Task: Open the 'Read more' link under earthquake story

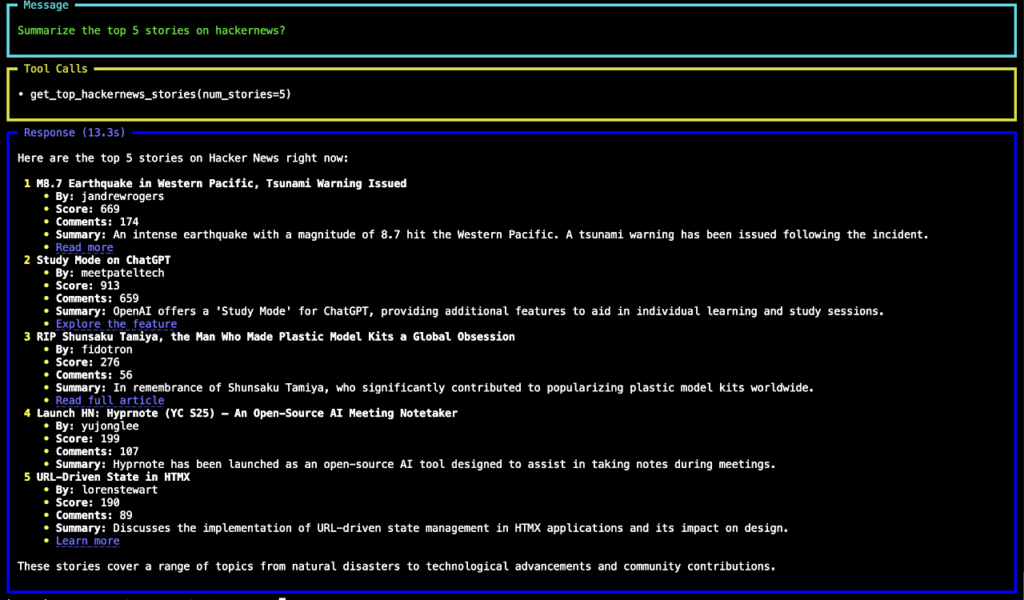Action: tap(84, 247)
